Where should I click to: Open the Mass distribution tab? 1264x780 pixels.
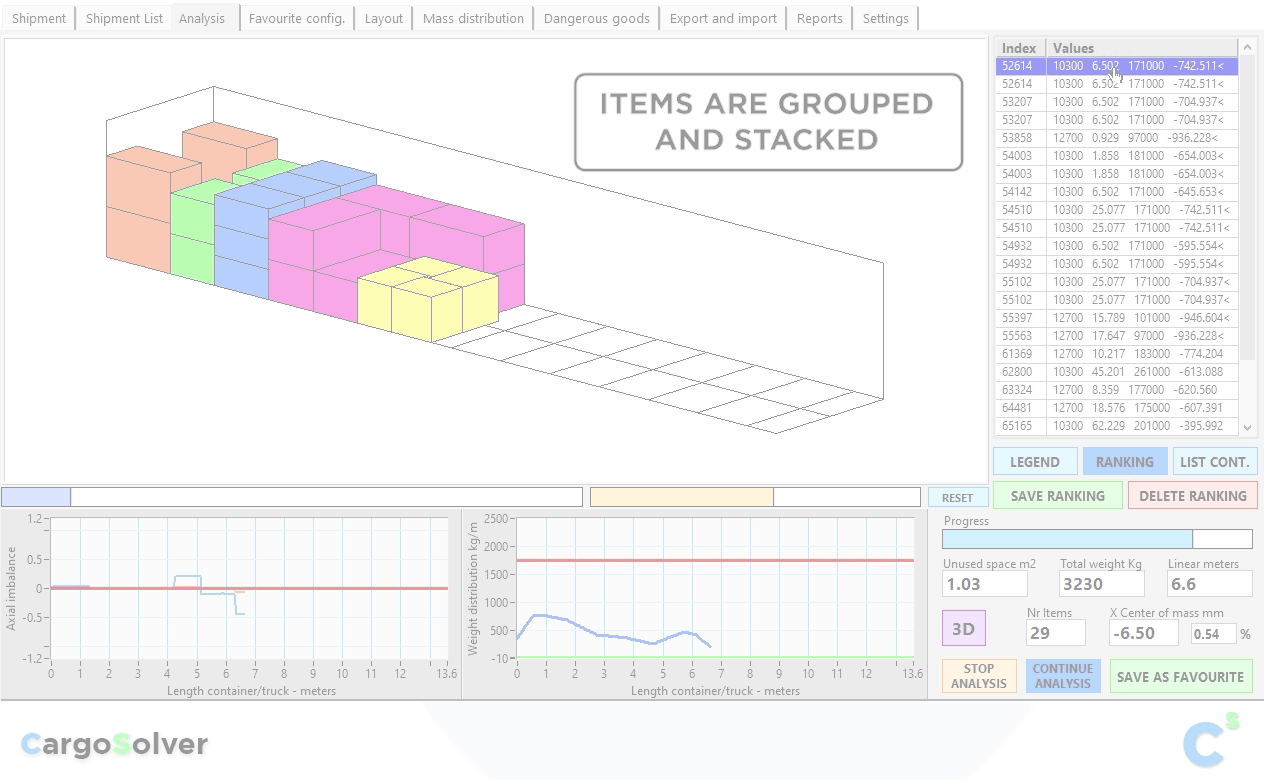[473, 18]
